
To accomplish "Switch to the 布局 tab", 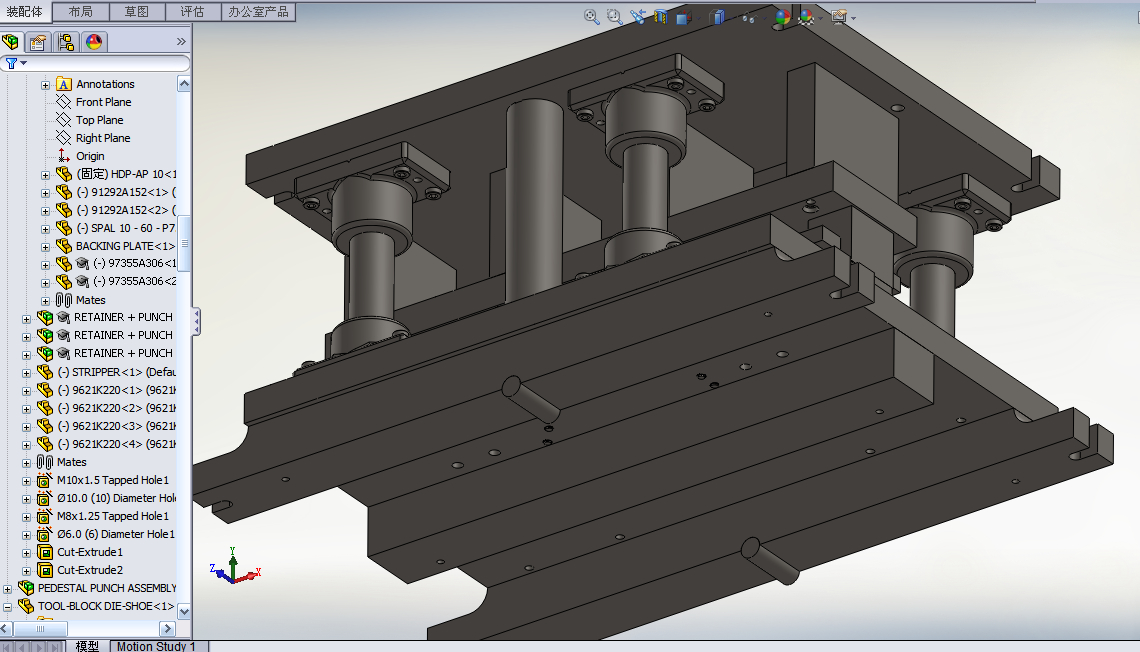I will click(x=81, y=12).
